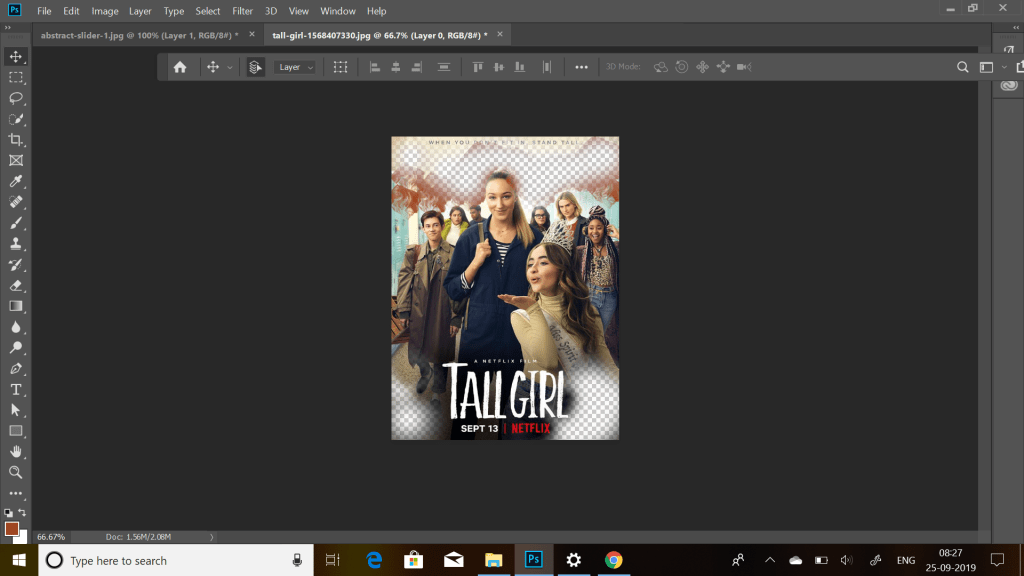This screenshot has height=576, width=1024.
Task: Select the Lasso tool
Action: click(16, 98)
